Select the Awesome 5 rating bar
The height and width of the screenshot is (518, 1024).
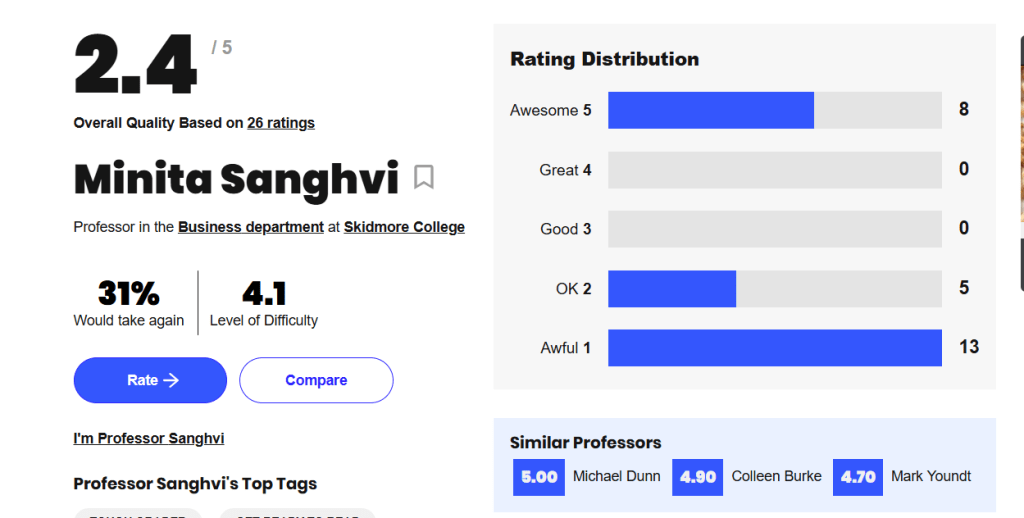click(774, 110)
